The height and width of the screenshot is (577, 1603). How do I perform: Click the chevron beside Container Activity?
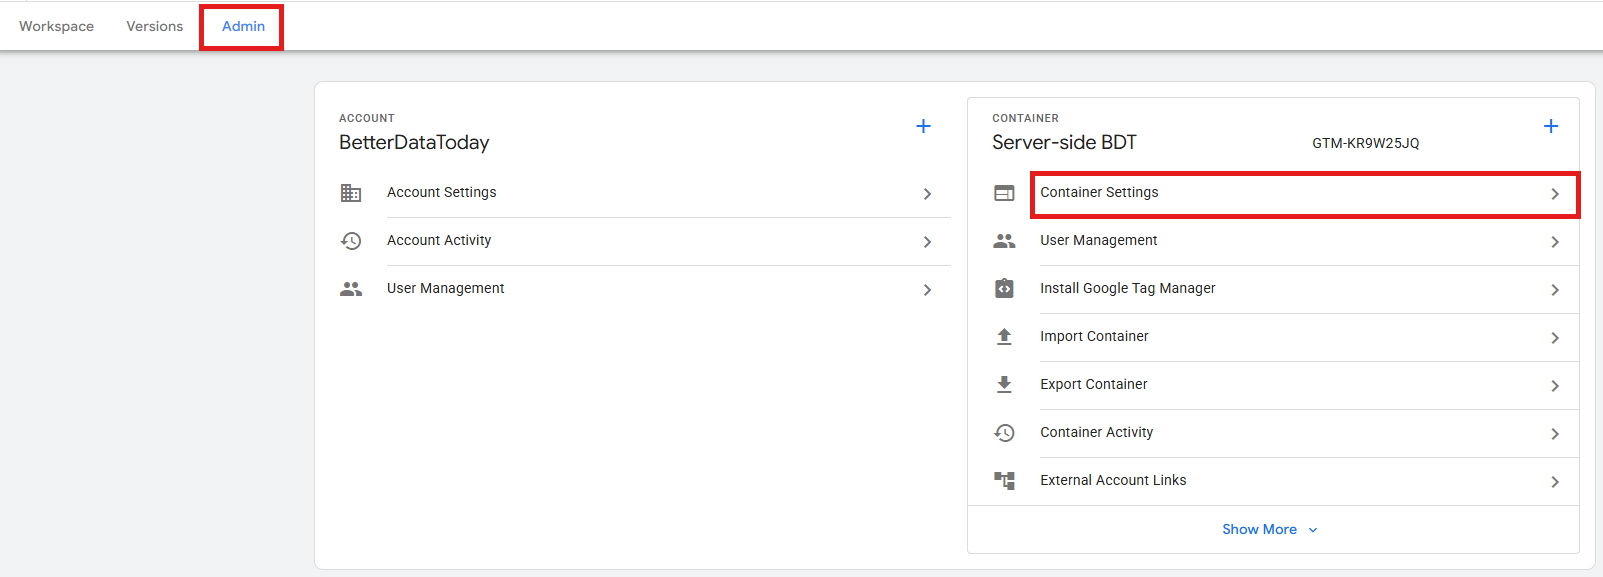coord(1555,434)
